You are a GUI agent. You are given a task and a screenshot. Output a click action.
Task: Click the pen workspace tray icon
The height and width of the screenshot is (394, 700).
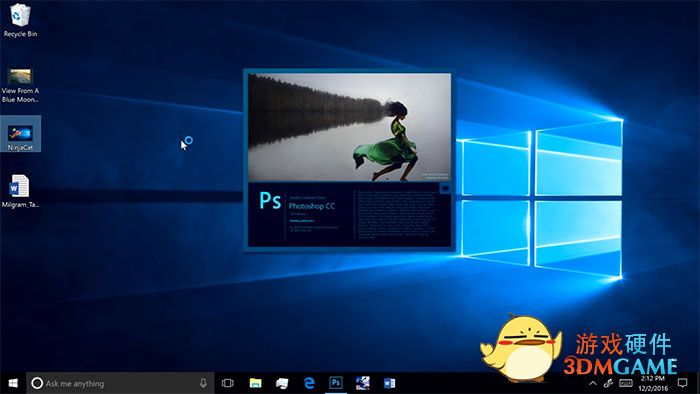click(608, 383)
